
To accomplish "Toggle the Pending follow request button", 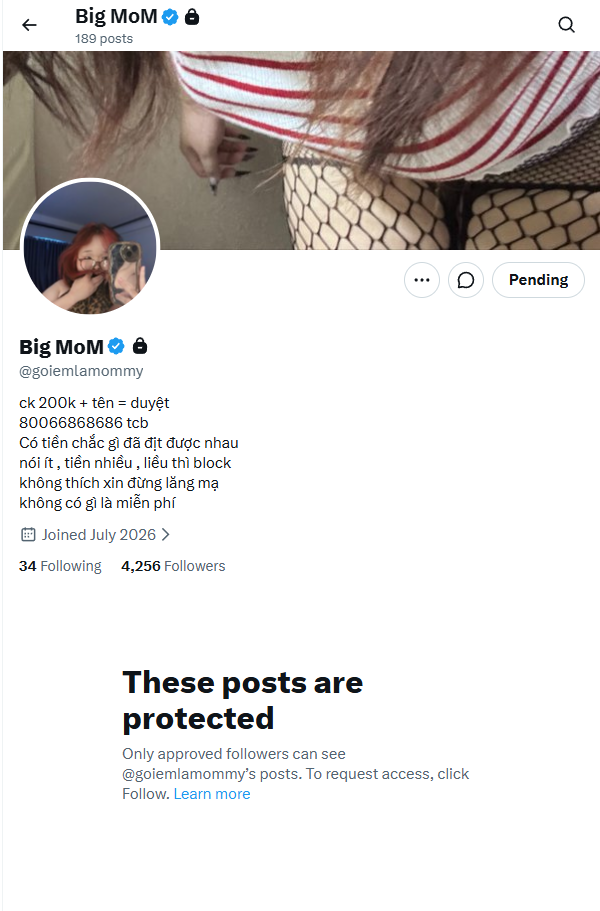I will tap(538, 280).
